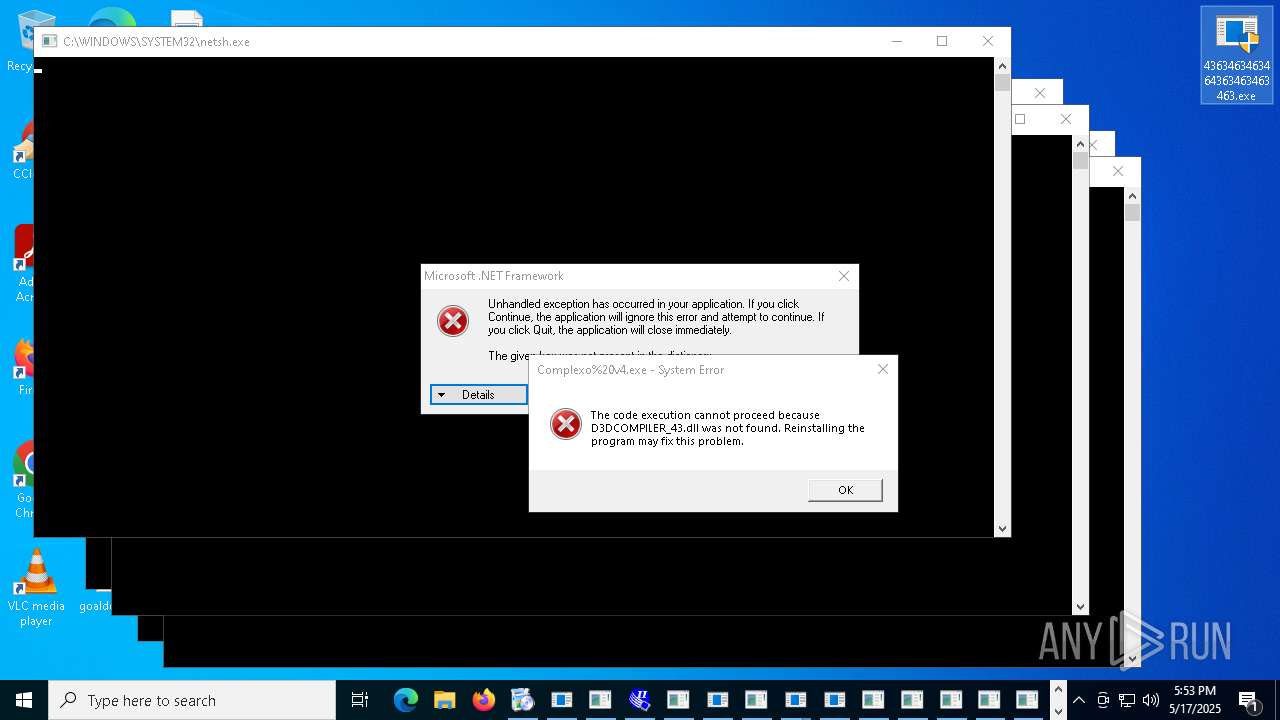Click the Unhandled exception message text
1280x720 pixels.
pos(656,317)
